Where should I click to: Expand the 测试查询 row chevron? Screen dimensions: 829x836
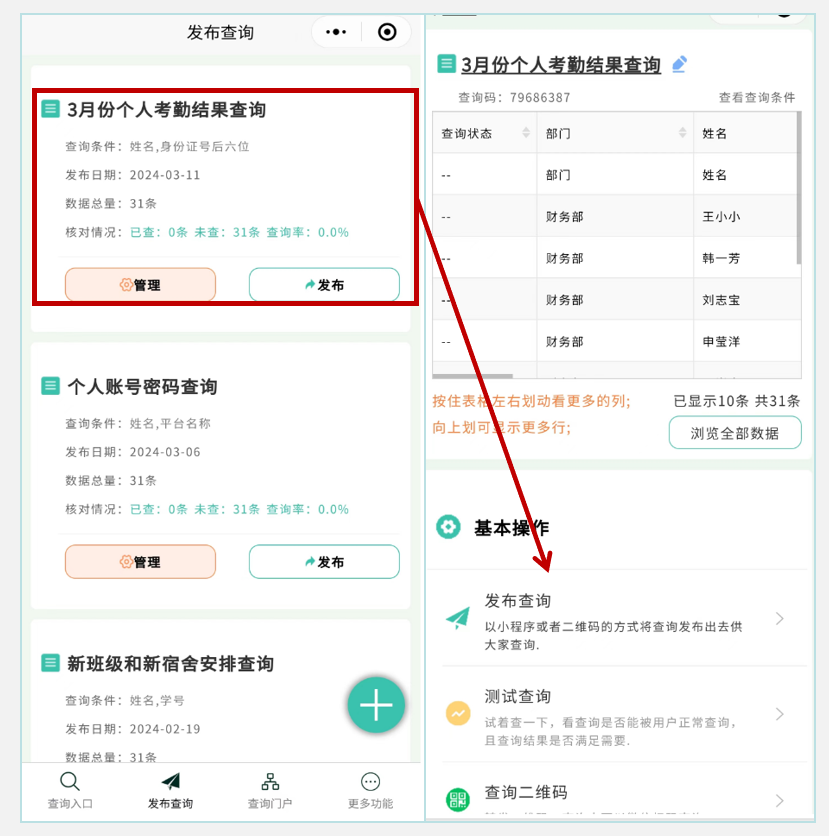pyautogui.click(x=779, y=714)
